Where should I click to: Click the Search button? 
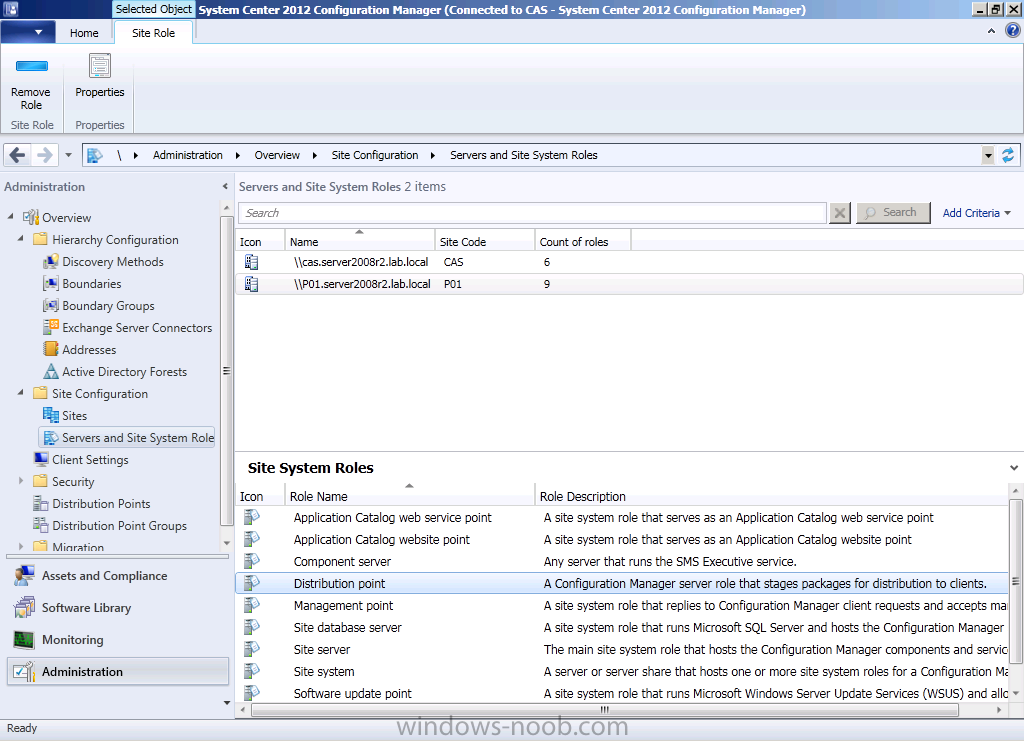[x=893, y=213]
